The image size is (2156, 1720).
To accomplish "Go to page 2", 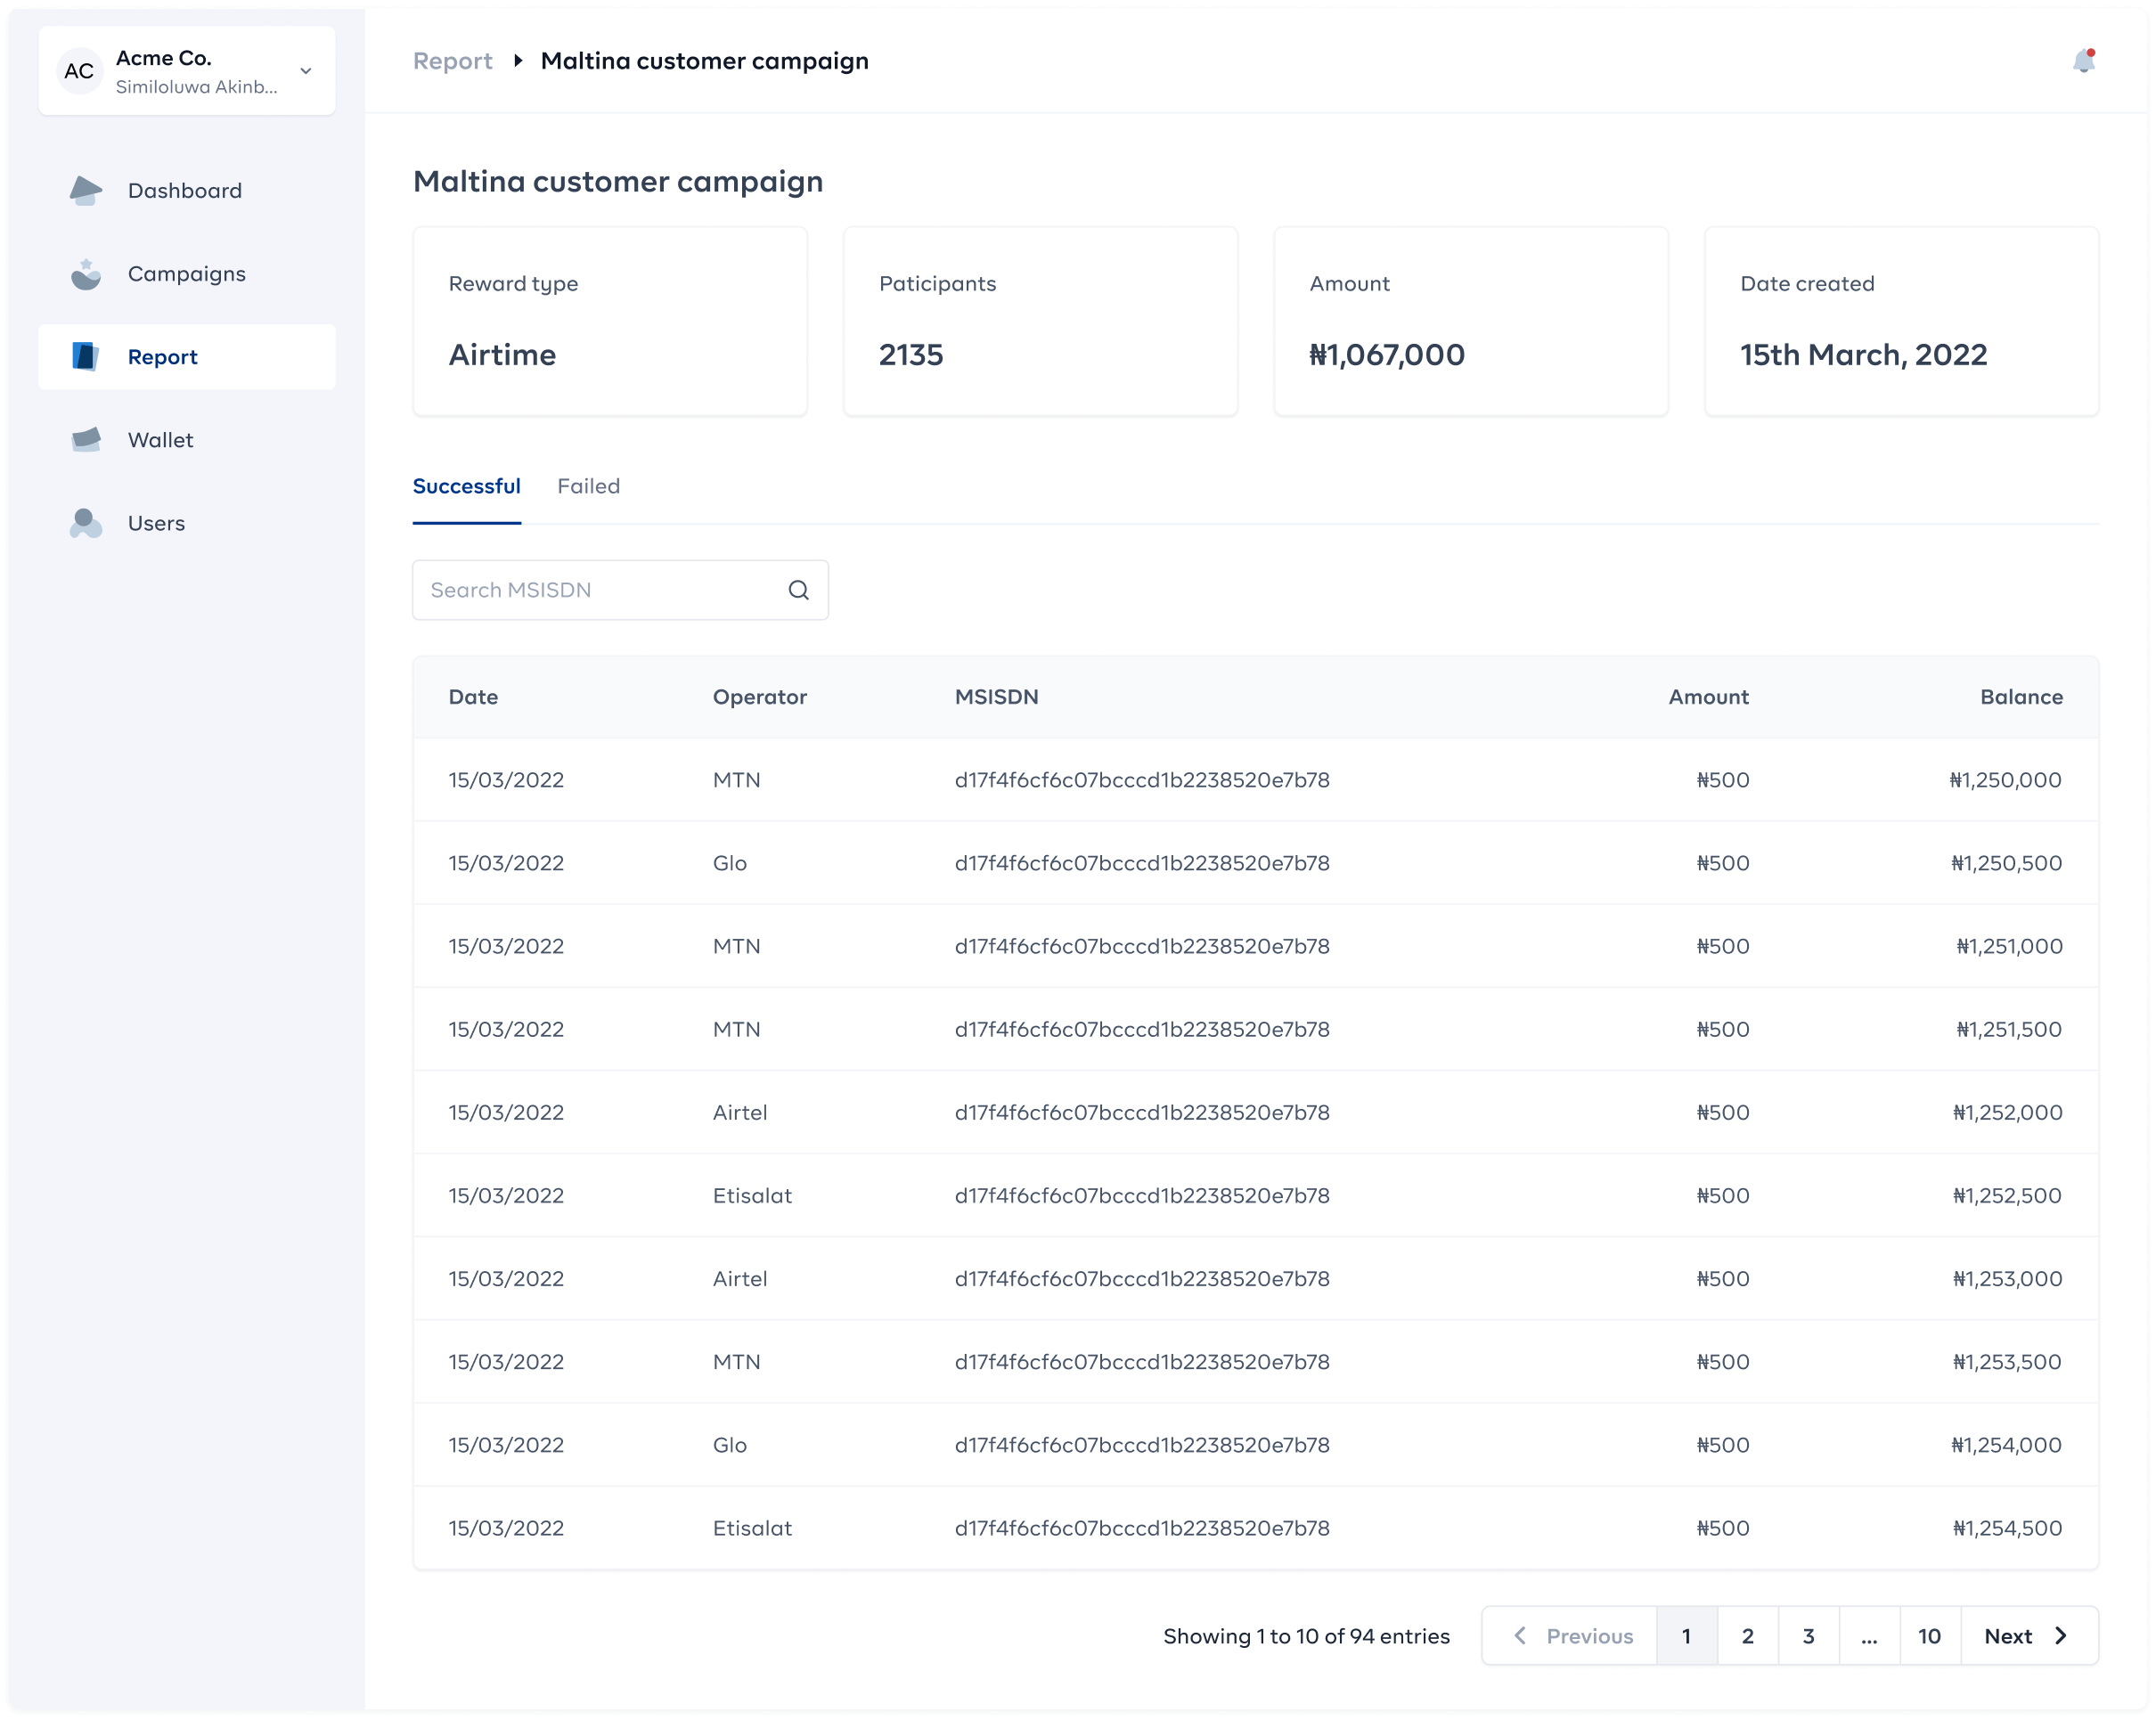I will tap(1748, 1636).
